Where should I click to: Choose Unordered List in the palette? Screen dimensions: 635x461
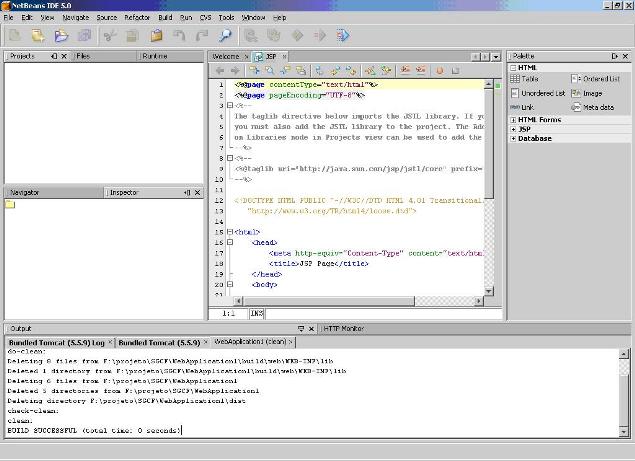click(543, 93)
